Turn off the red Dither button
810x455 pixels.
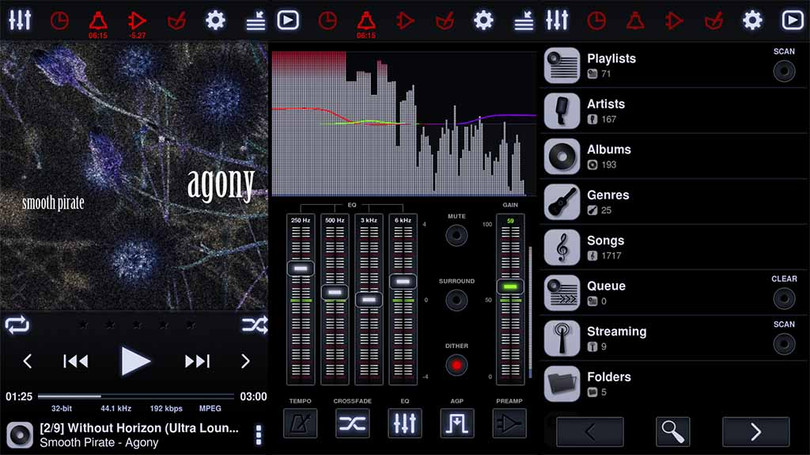point(456,365)
